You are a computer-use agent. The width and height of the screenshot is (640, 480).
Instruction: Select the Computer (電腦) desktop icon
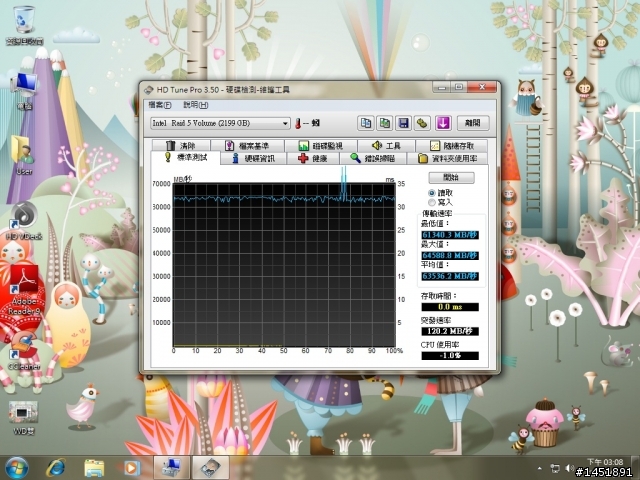click(x=24, y=91)
